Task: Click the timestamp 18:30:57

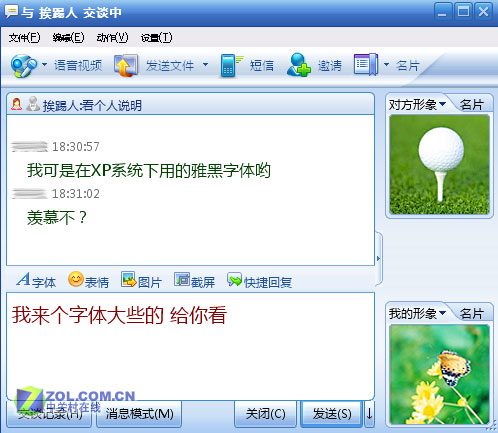Action: 76,147
